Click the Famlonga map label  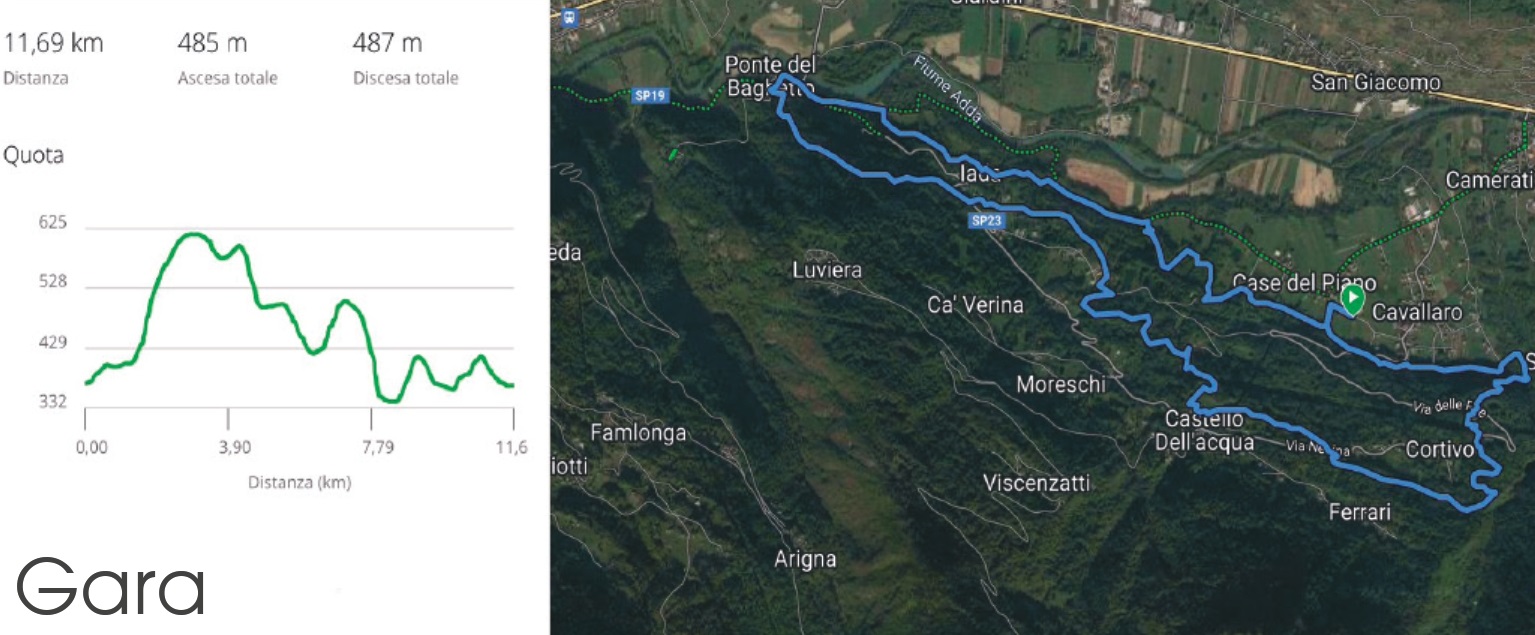pyautogui.click(x=638, y=433)
